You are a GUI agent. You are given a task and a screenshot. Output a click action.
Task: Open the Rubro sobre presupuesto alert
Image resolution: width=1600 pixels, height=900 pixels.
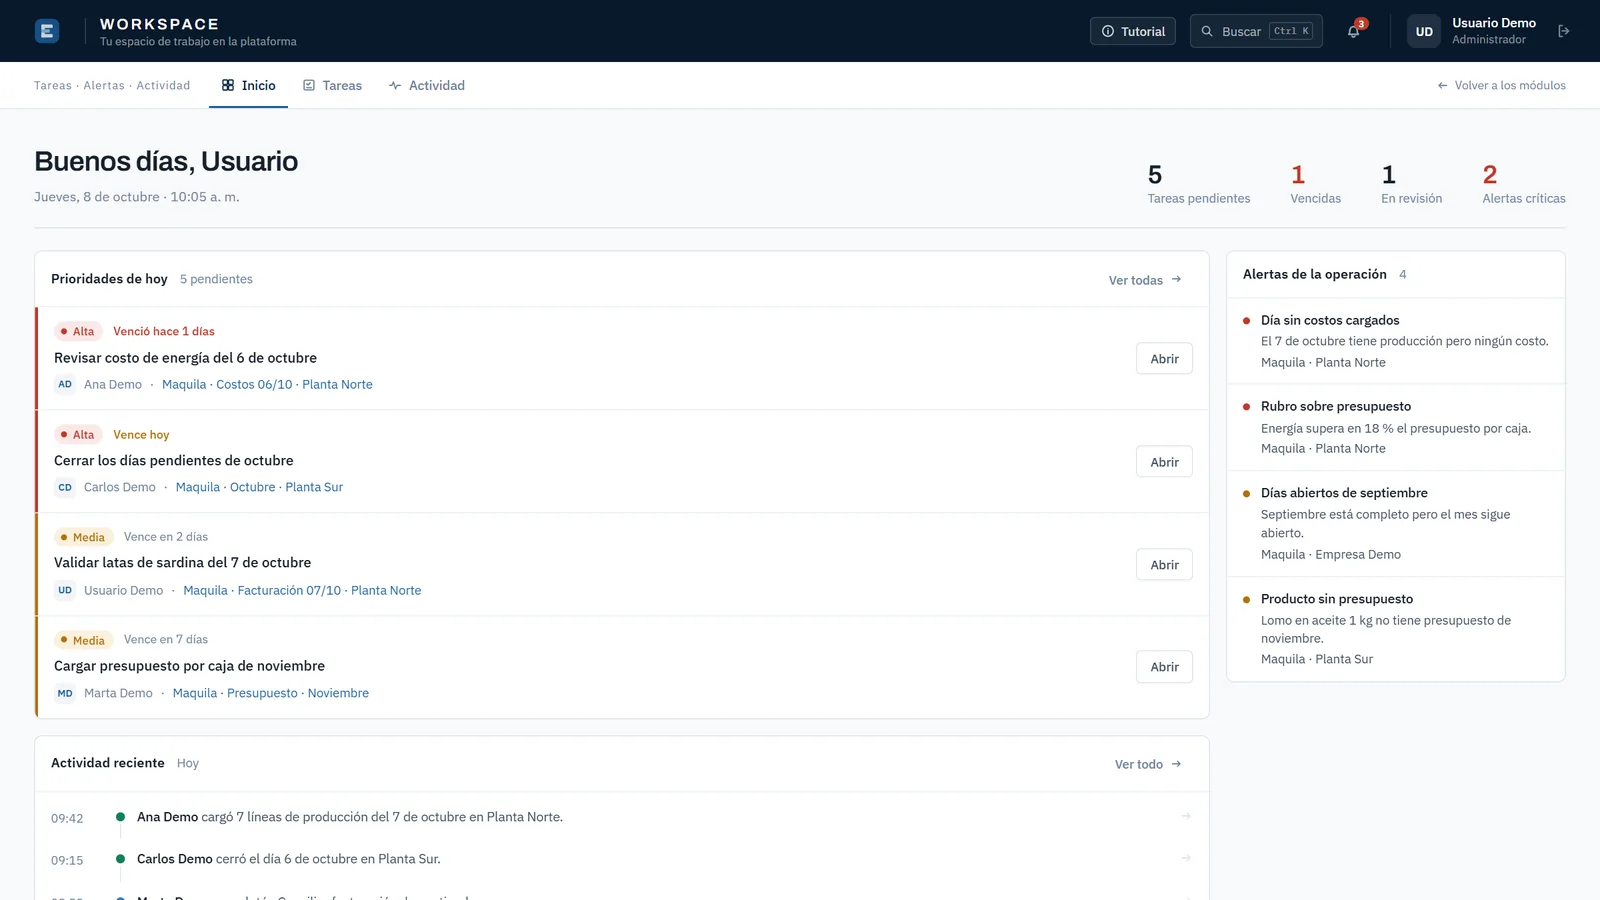(x=1396, y=427)
